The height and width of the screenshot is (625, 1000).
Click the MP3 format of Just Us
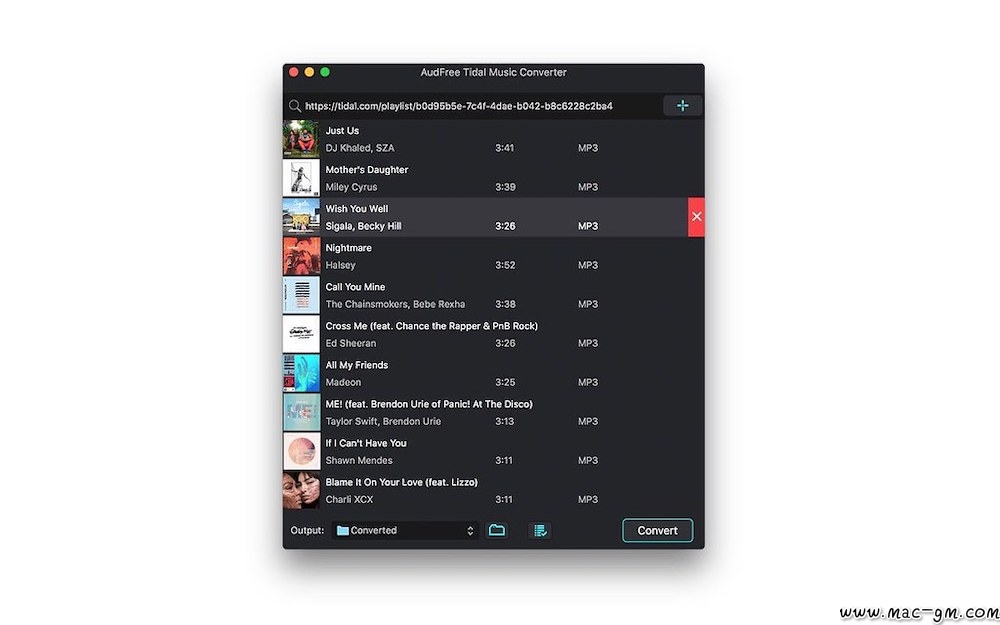click(588, 148)
